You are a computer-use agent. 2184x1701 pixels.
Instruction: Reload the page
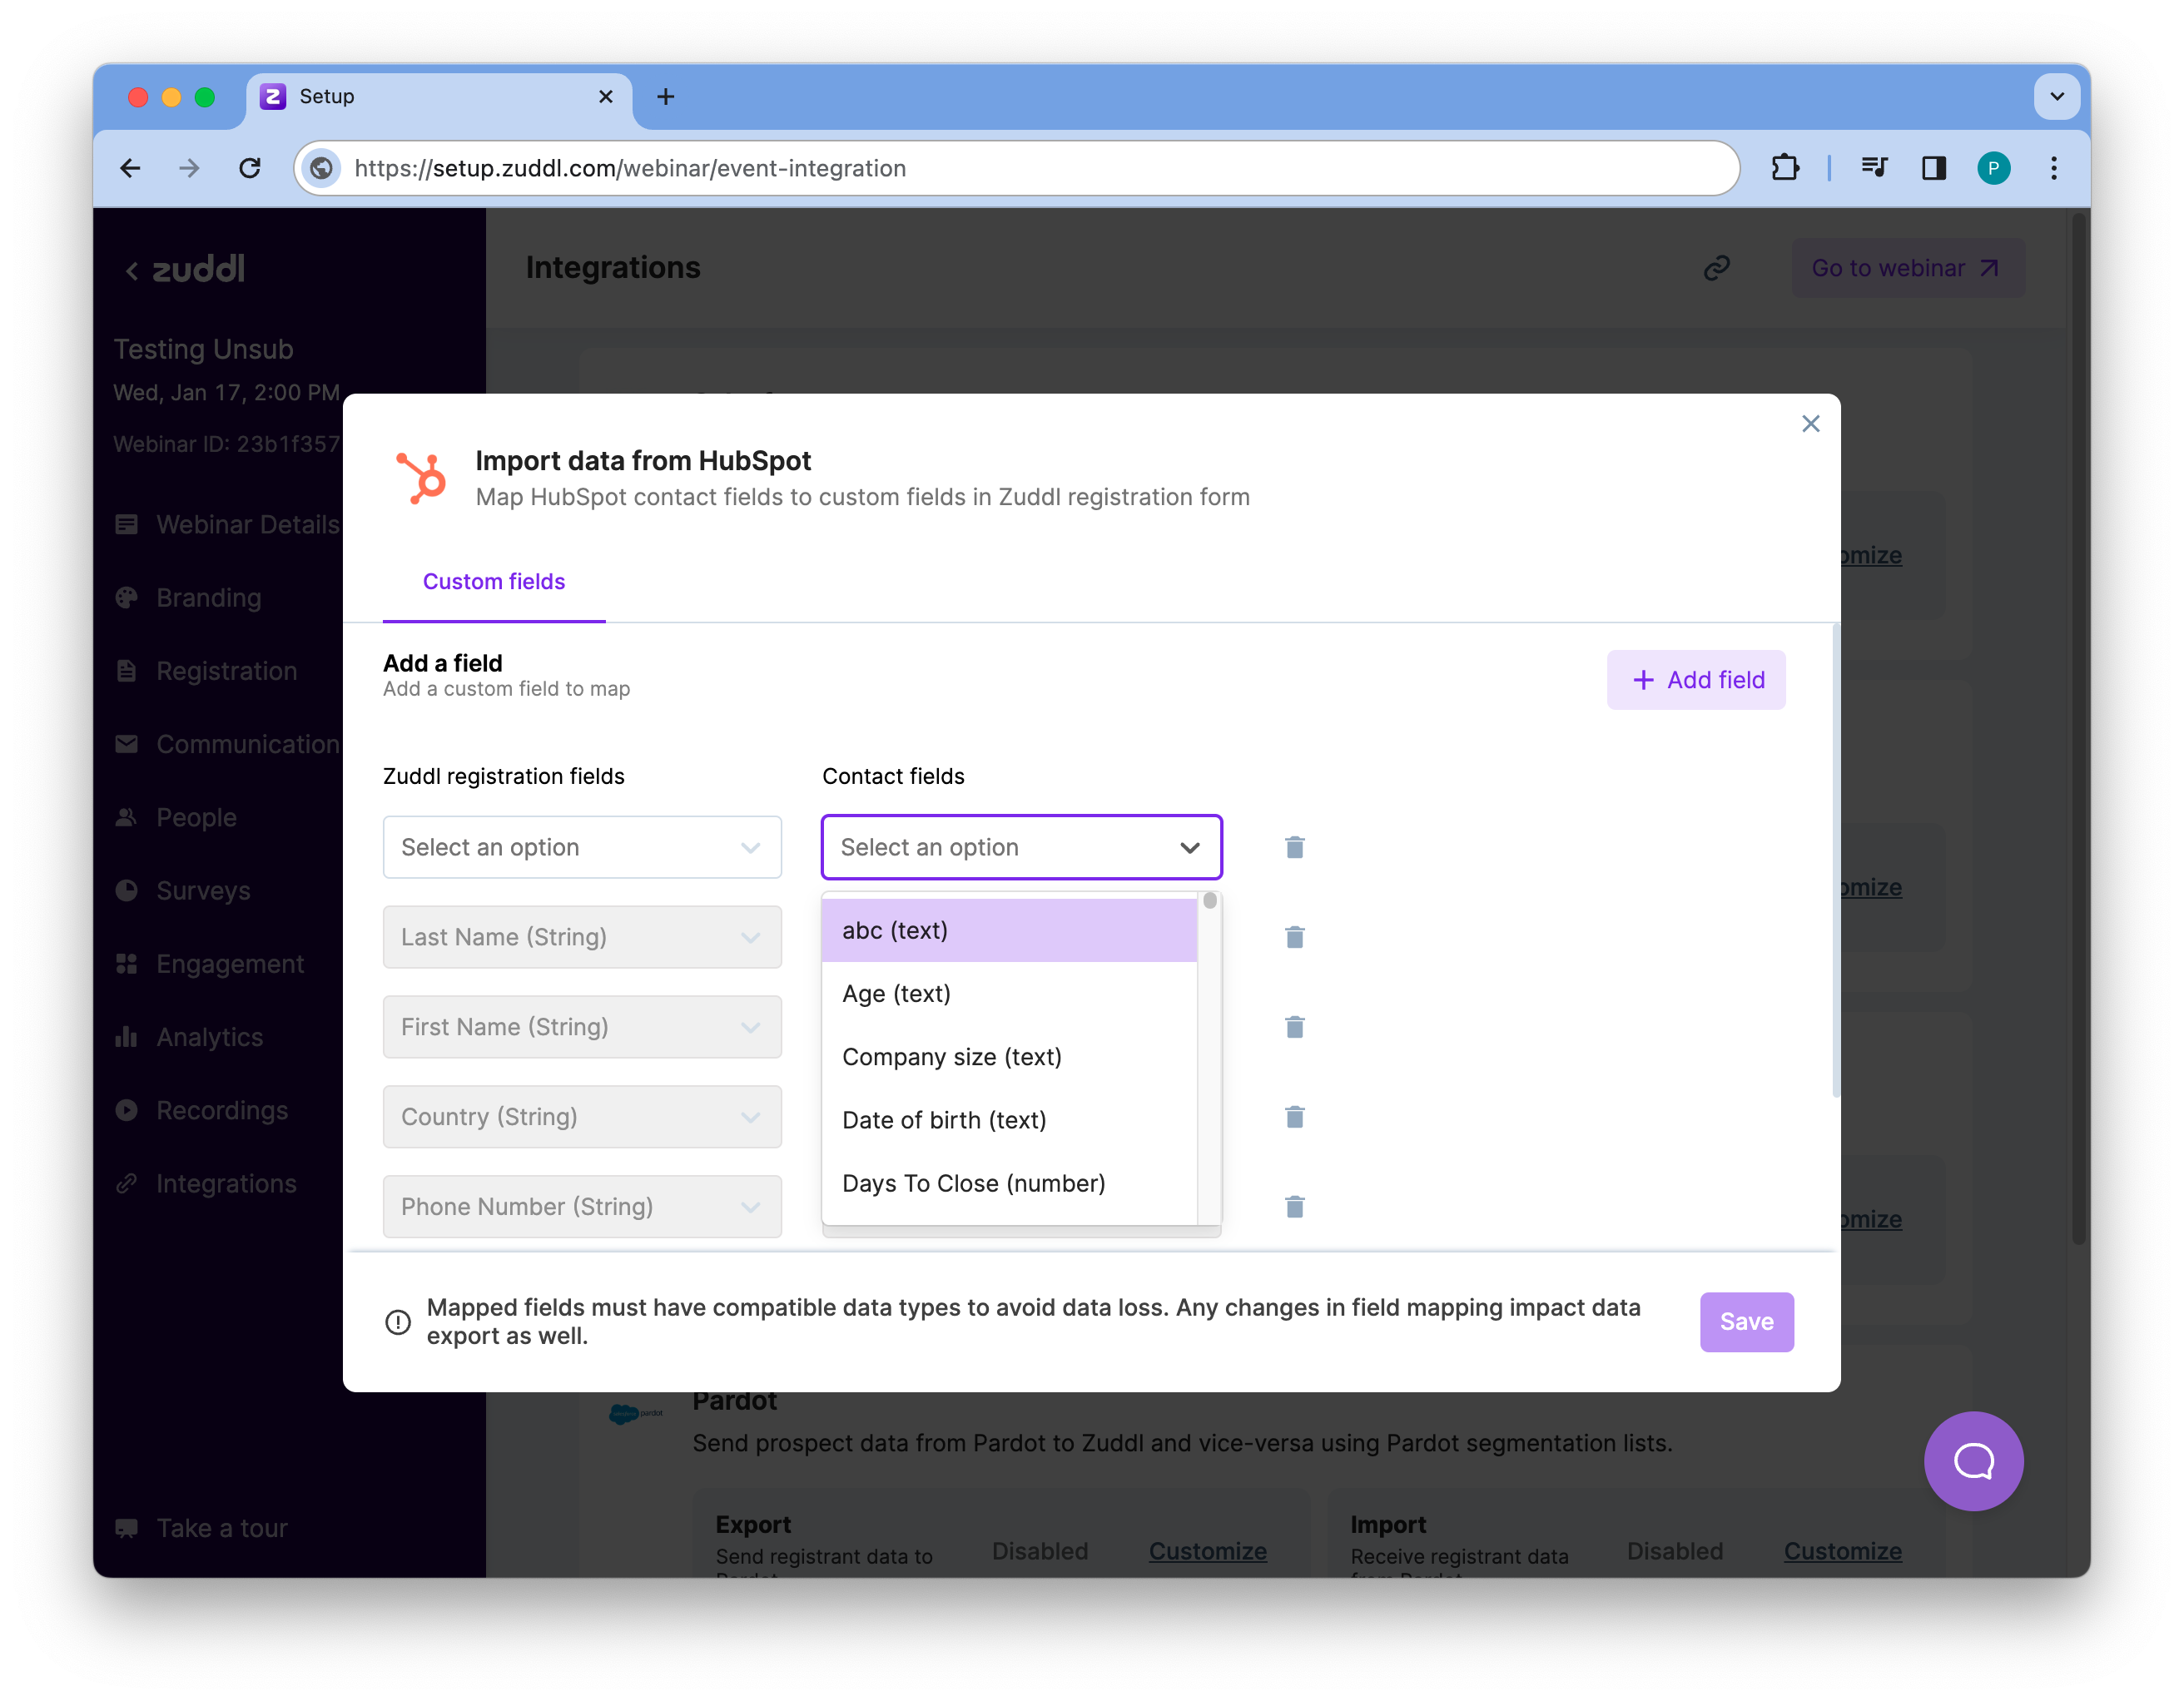250,168
